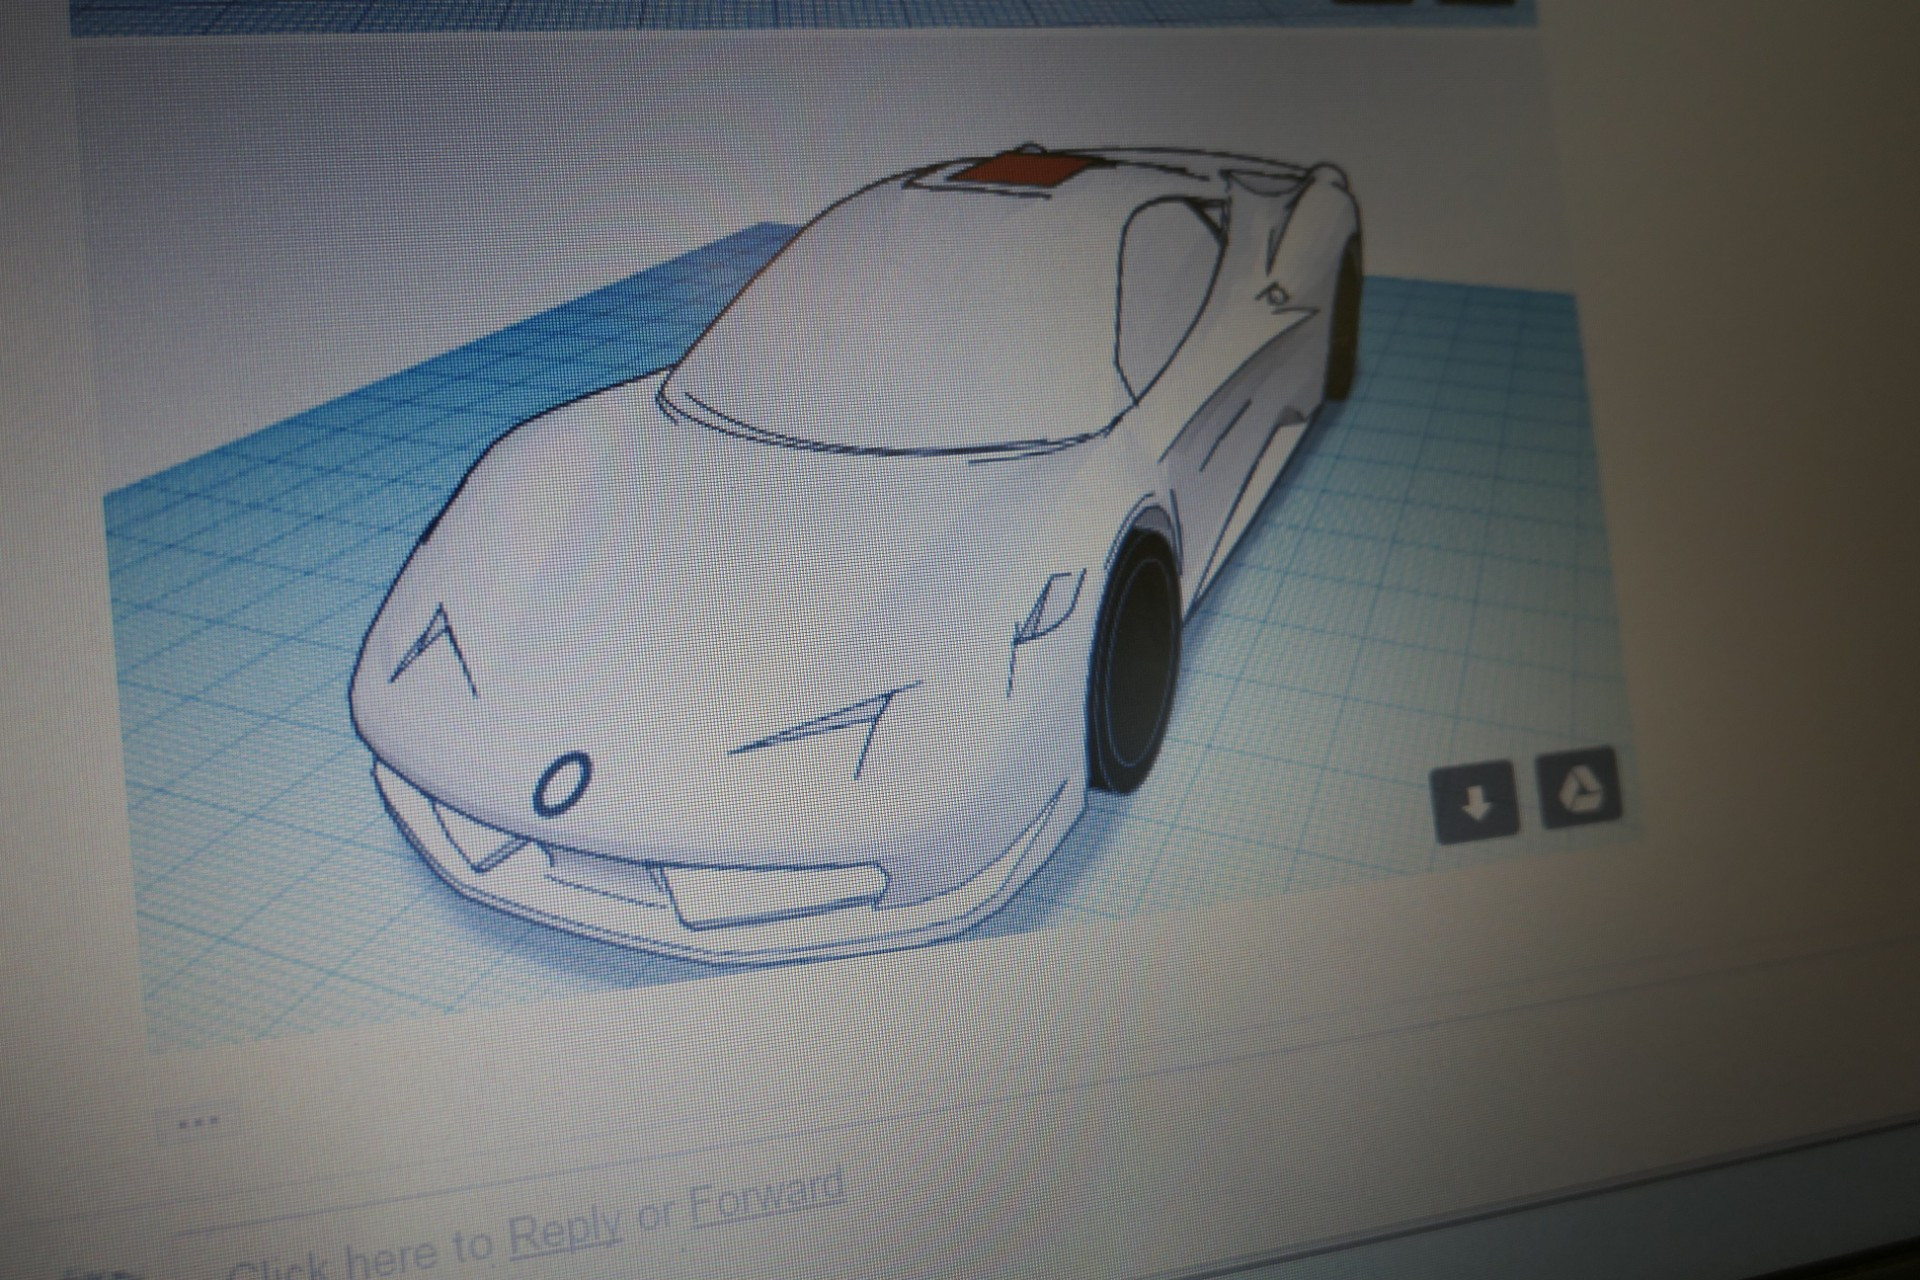Expand trimmed content ellipsis button
1920x1280 pixels.
(197, 1123)
